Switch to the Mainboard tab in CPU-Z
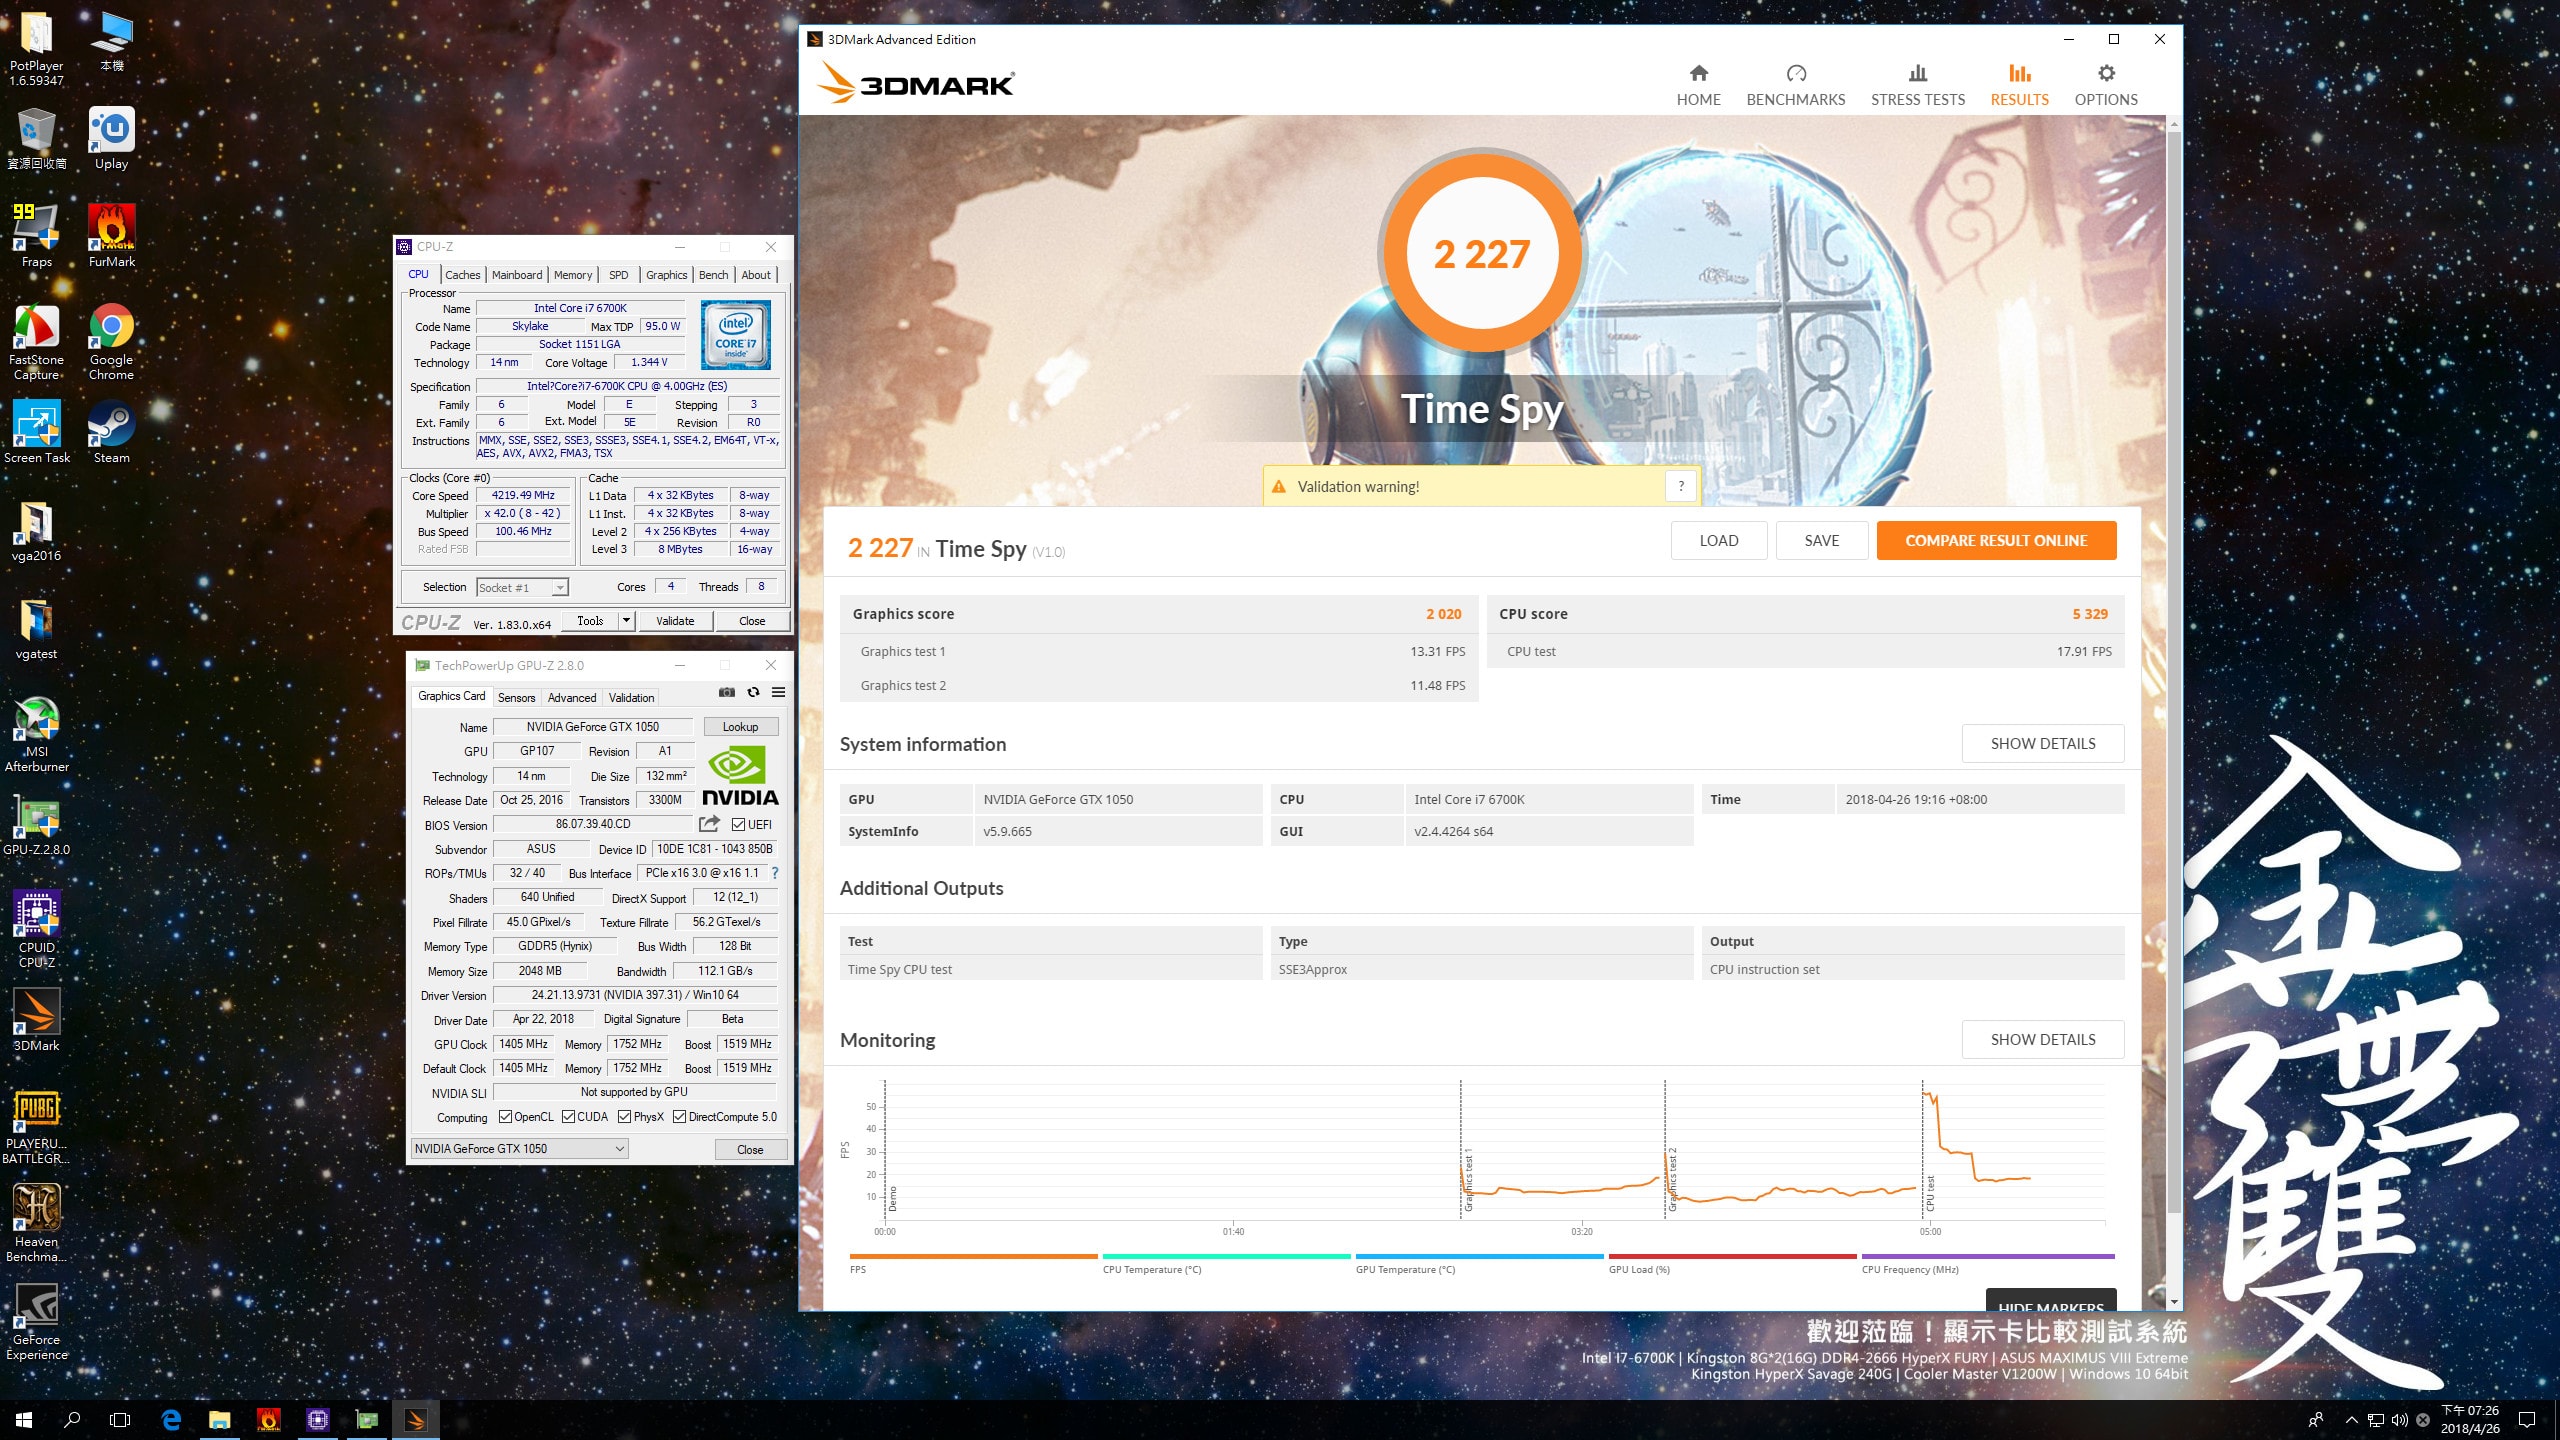The height and width of the screenshot is (1440, 2560). tap(517, 275)
